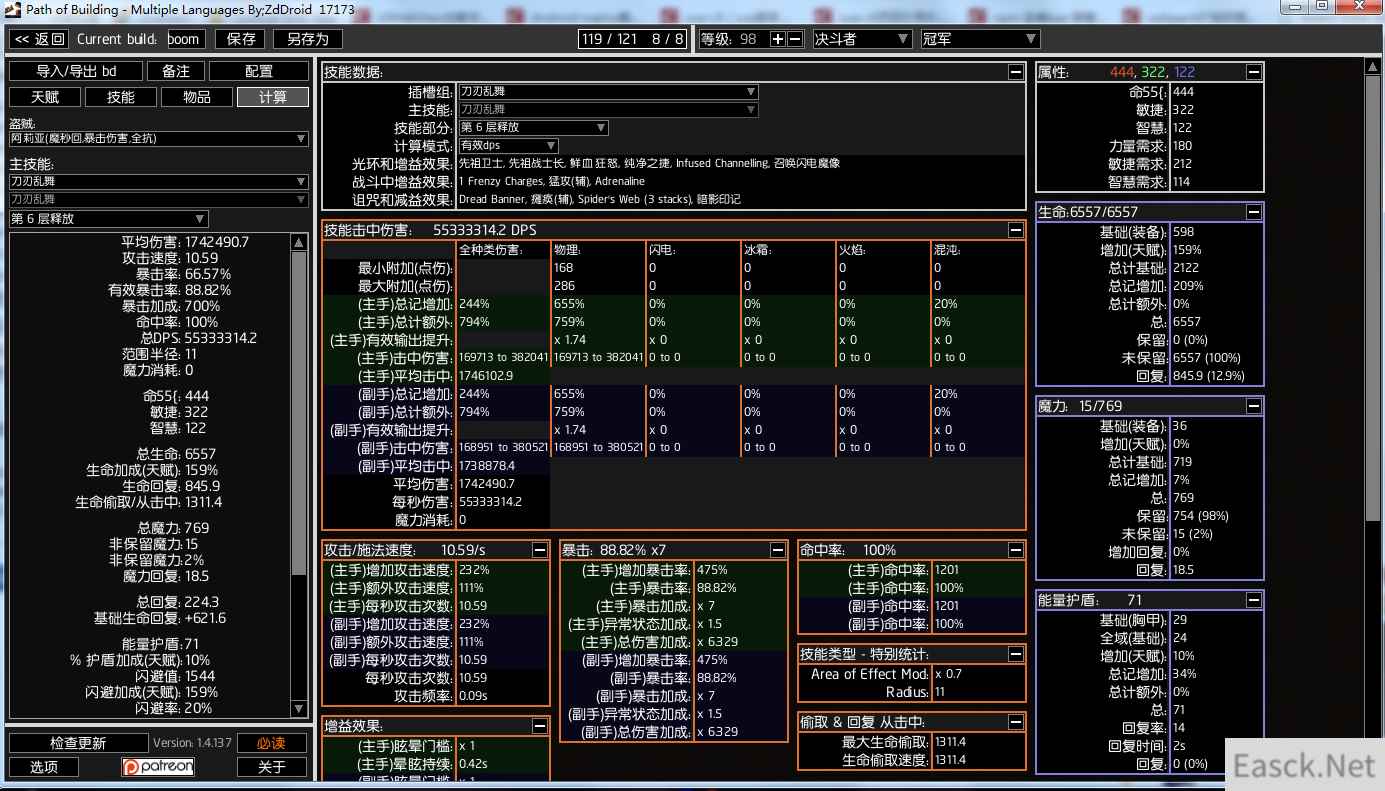Collapse the 技能数据 section
Viewport: 1385px width, 791px height.
point(1016,72)
